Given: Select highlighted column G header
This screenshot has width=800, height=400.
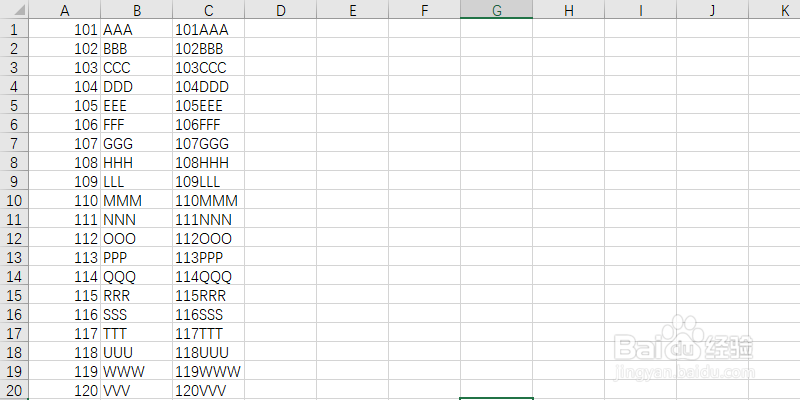Looking at the screenshot, I should point(496,9).
